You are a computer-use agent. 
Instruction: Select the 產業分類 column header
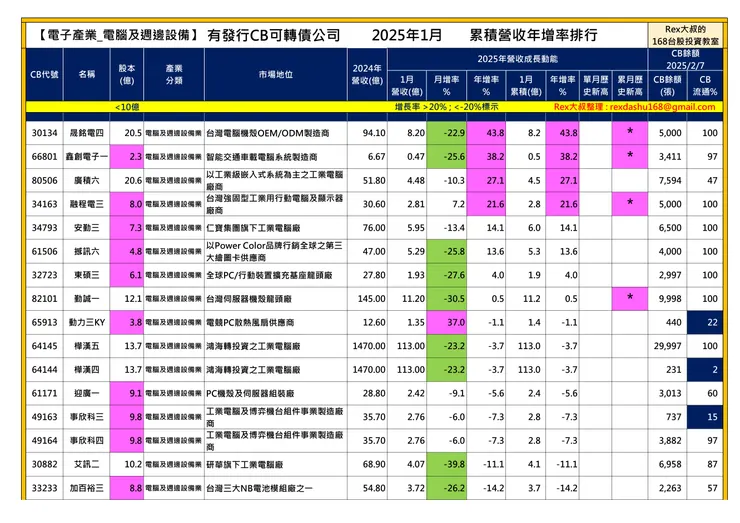(x=174, y=74)
